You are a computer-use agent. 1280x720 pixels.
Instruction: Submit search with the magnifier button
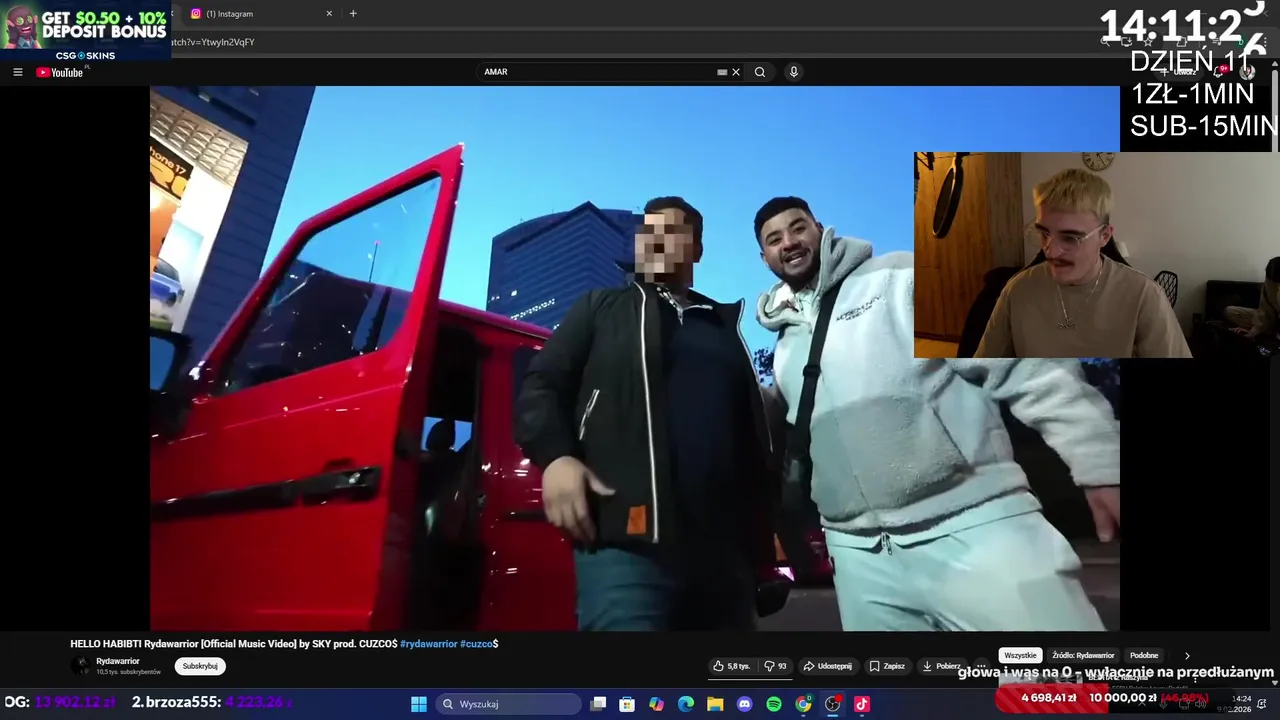coord(760,72)
